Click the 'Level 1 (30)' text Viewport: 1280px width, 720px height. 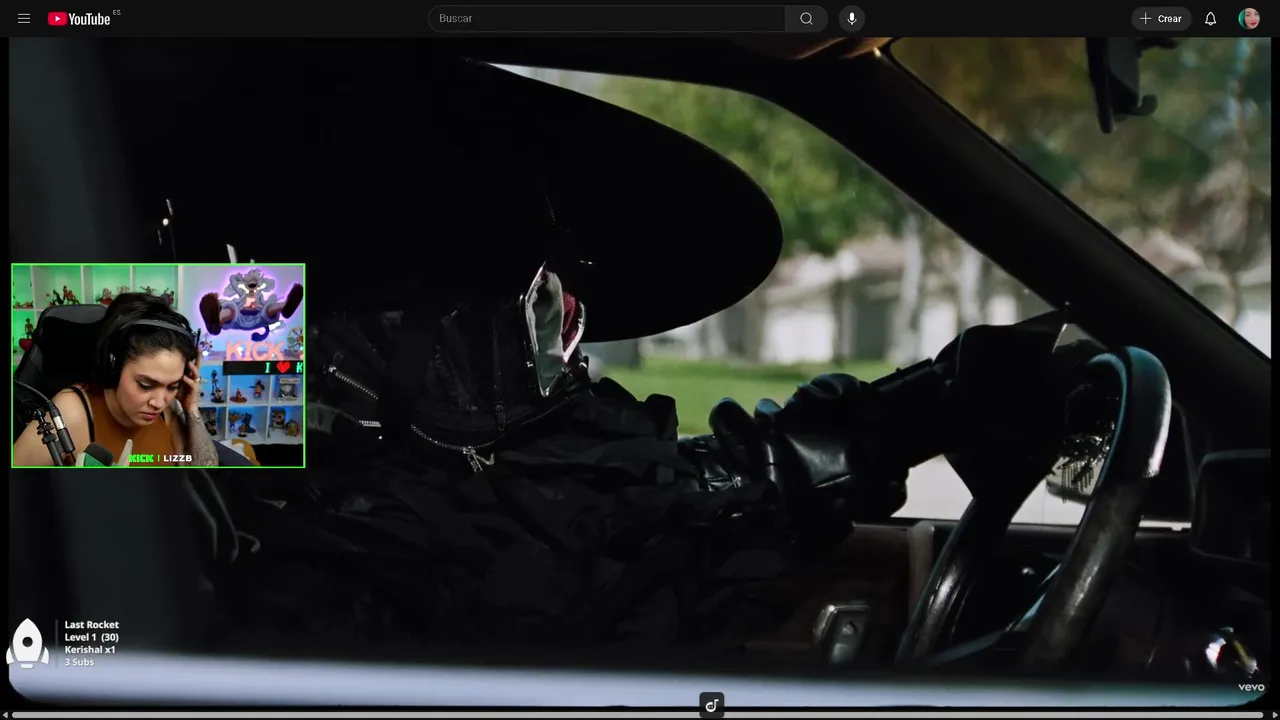click(92, 637)
